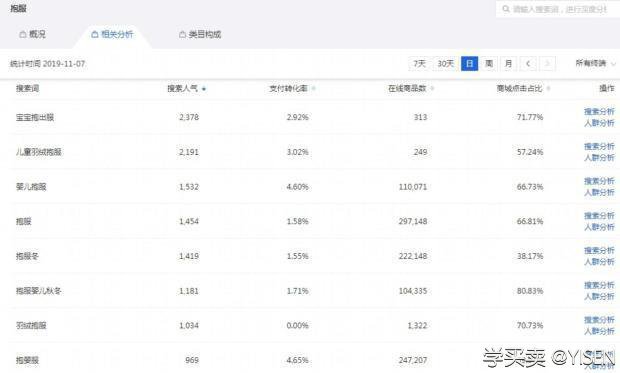This screenshot has width=620, height=373.
Task: Switch to the 概况 tab
Action: [32, 34]
